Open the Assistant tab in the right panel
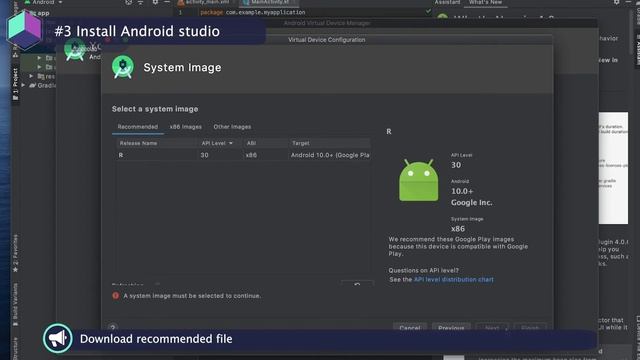 tap(447, 2)
